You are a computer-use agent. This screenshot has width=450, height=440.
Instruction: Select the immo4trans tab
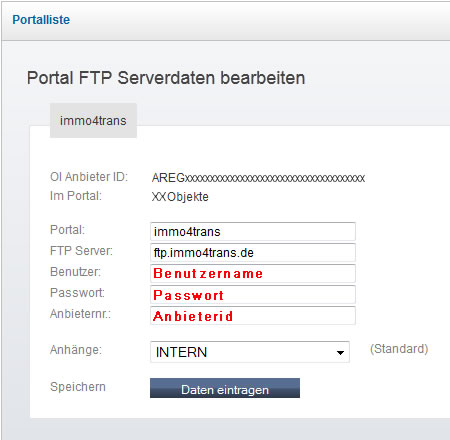93,120
